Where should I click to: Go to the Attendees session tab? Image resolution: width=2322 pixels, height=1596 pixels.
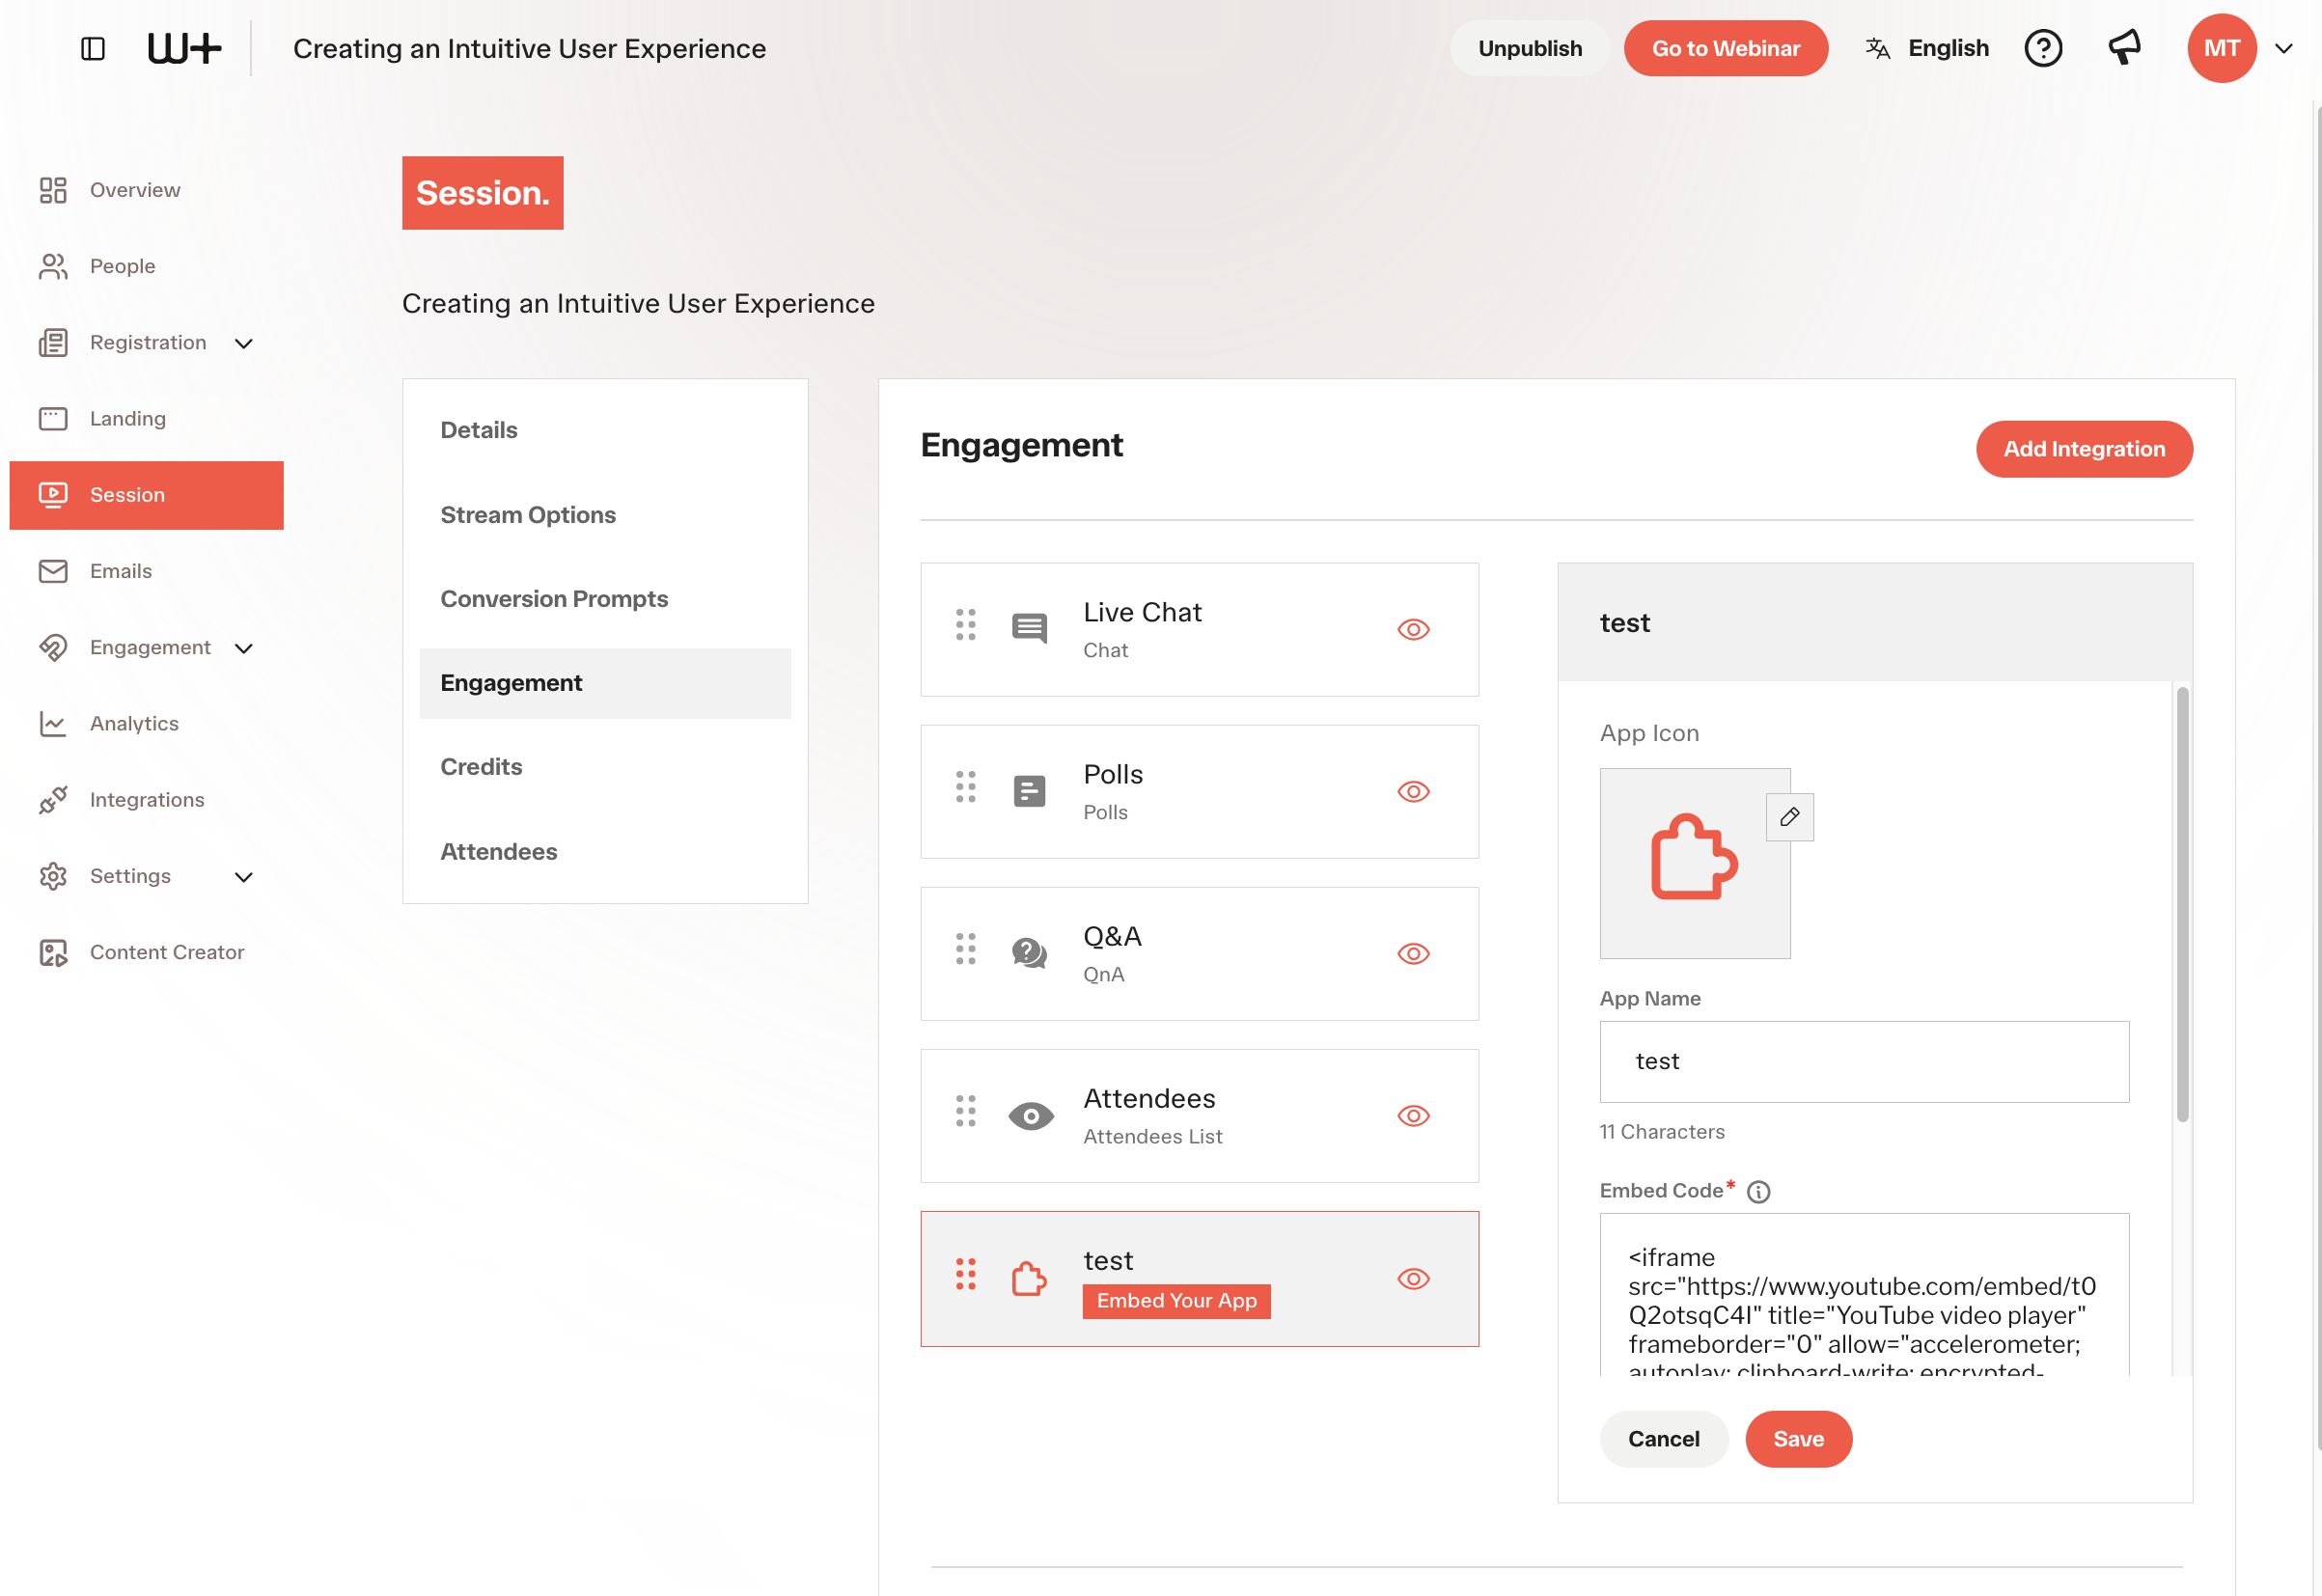[605, 852]
